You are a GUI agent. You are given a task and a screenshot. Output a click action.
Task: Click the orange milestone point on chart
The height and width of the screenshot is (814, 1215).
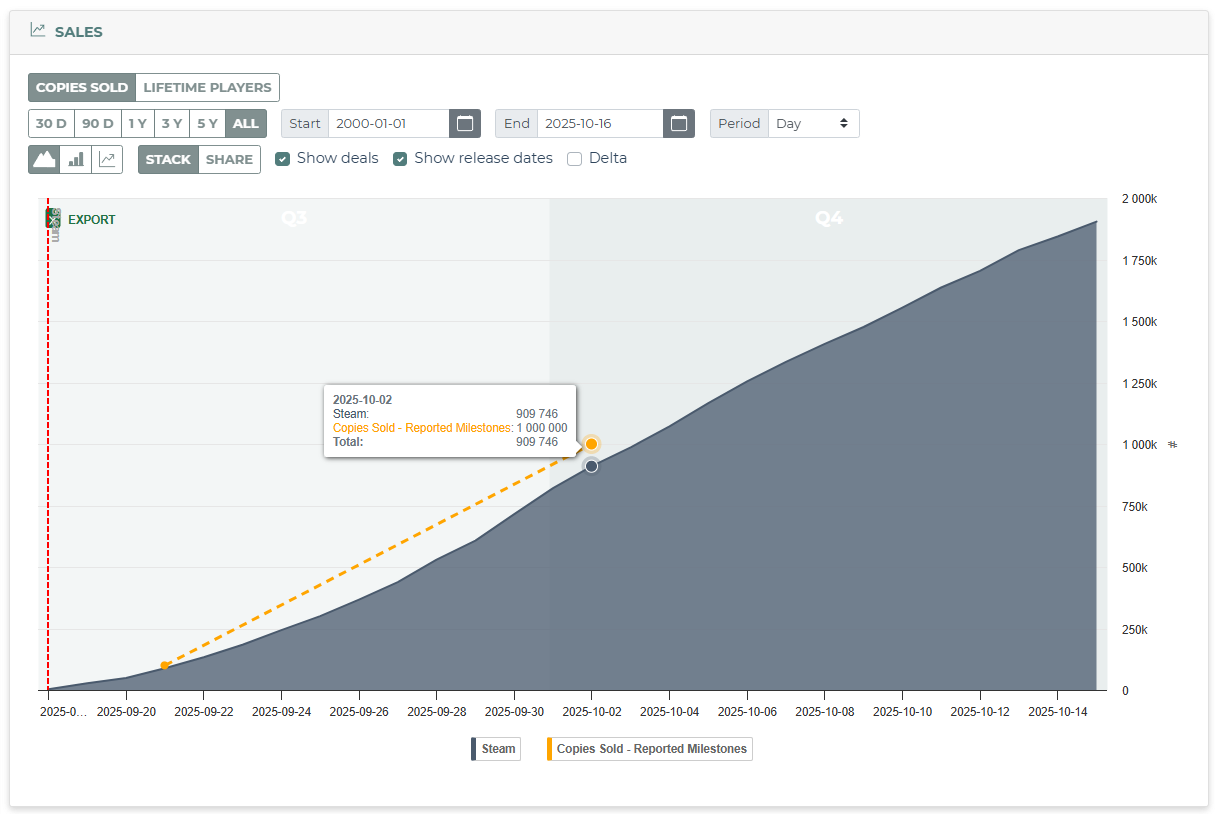tap(592, 444)
